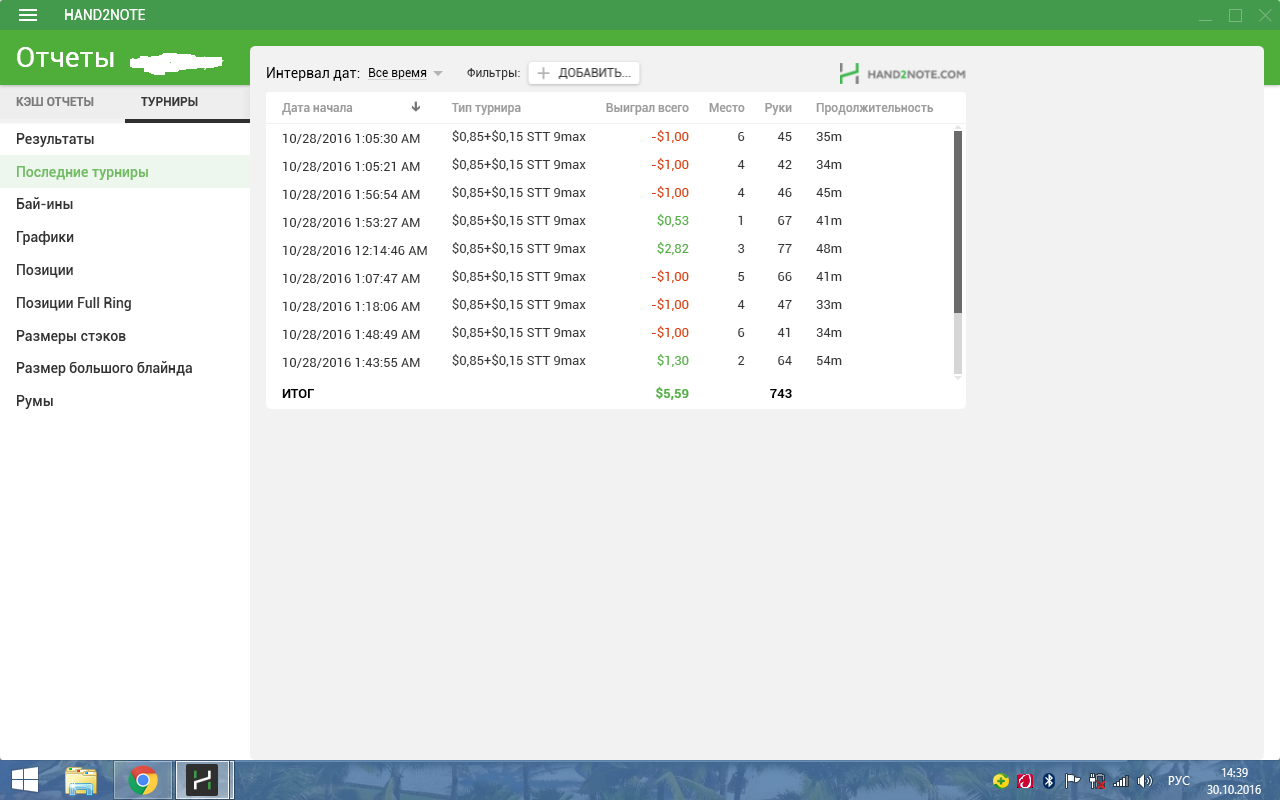Open Google Chrome from the taskbar
Screen dimensions: 1280x800
pyautogui.click(x=143, y=780)
